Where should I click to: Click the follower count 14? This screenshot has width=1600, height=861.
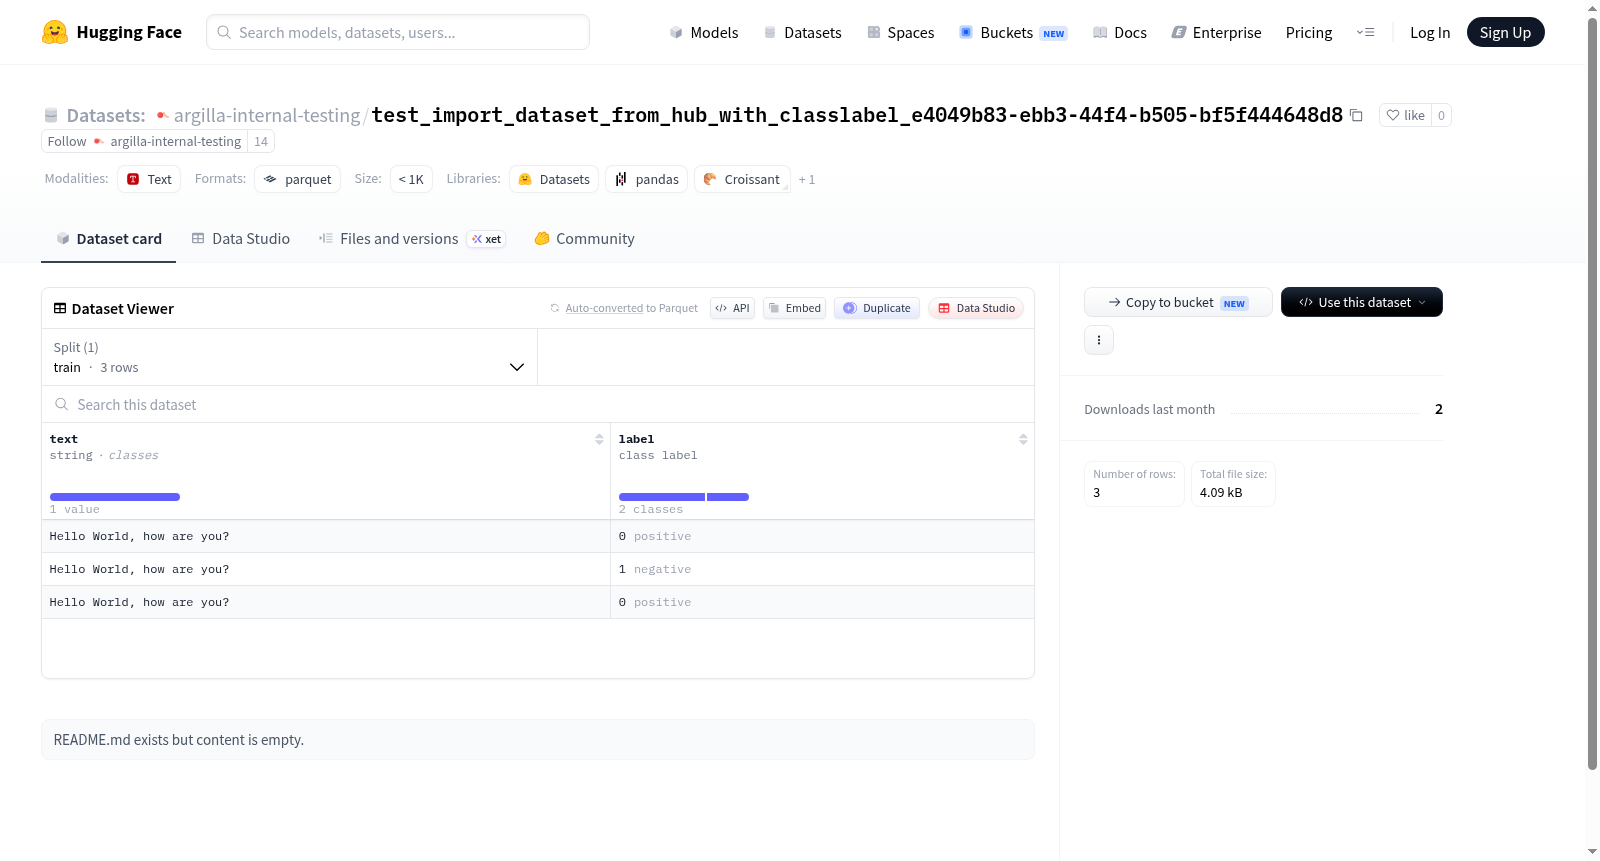click(x=261, y=142)
